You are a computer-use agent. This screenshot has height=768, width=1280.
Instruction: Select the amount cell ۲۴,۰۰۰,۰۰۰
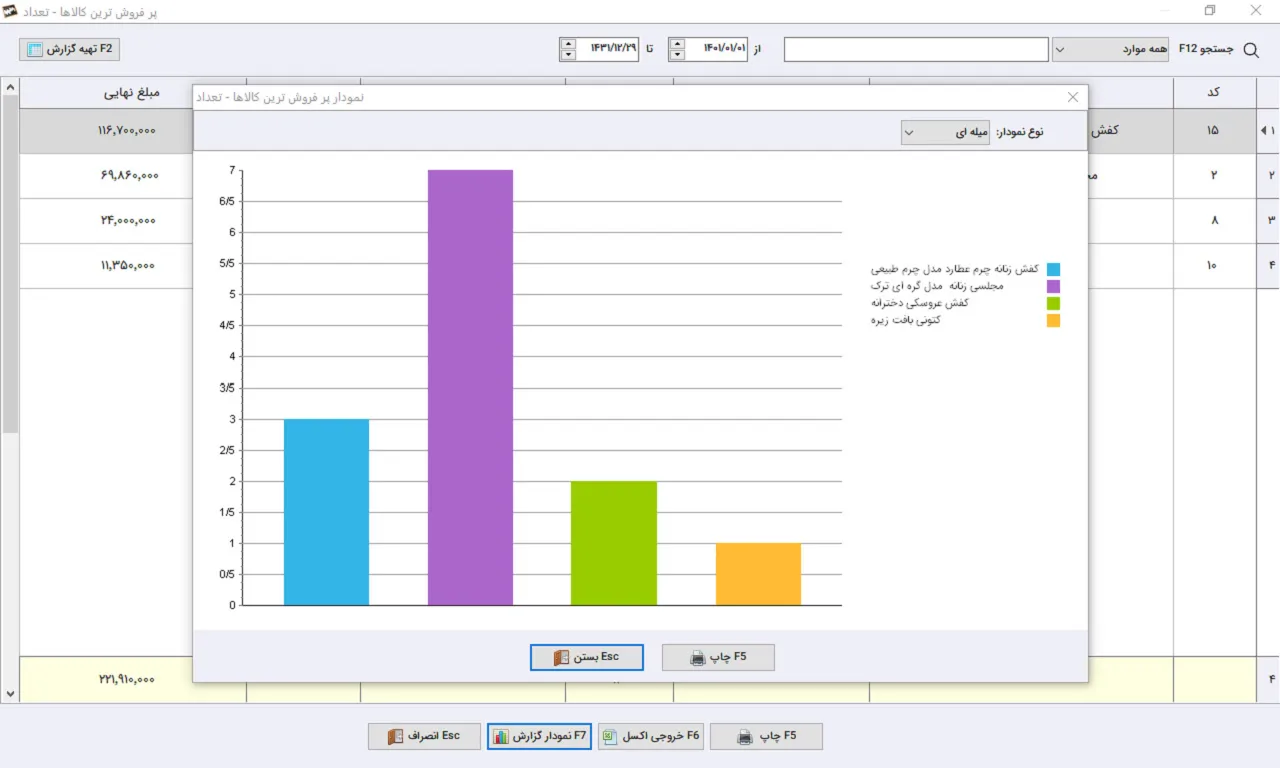click(x=127, y=220)
